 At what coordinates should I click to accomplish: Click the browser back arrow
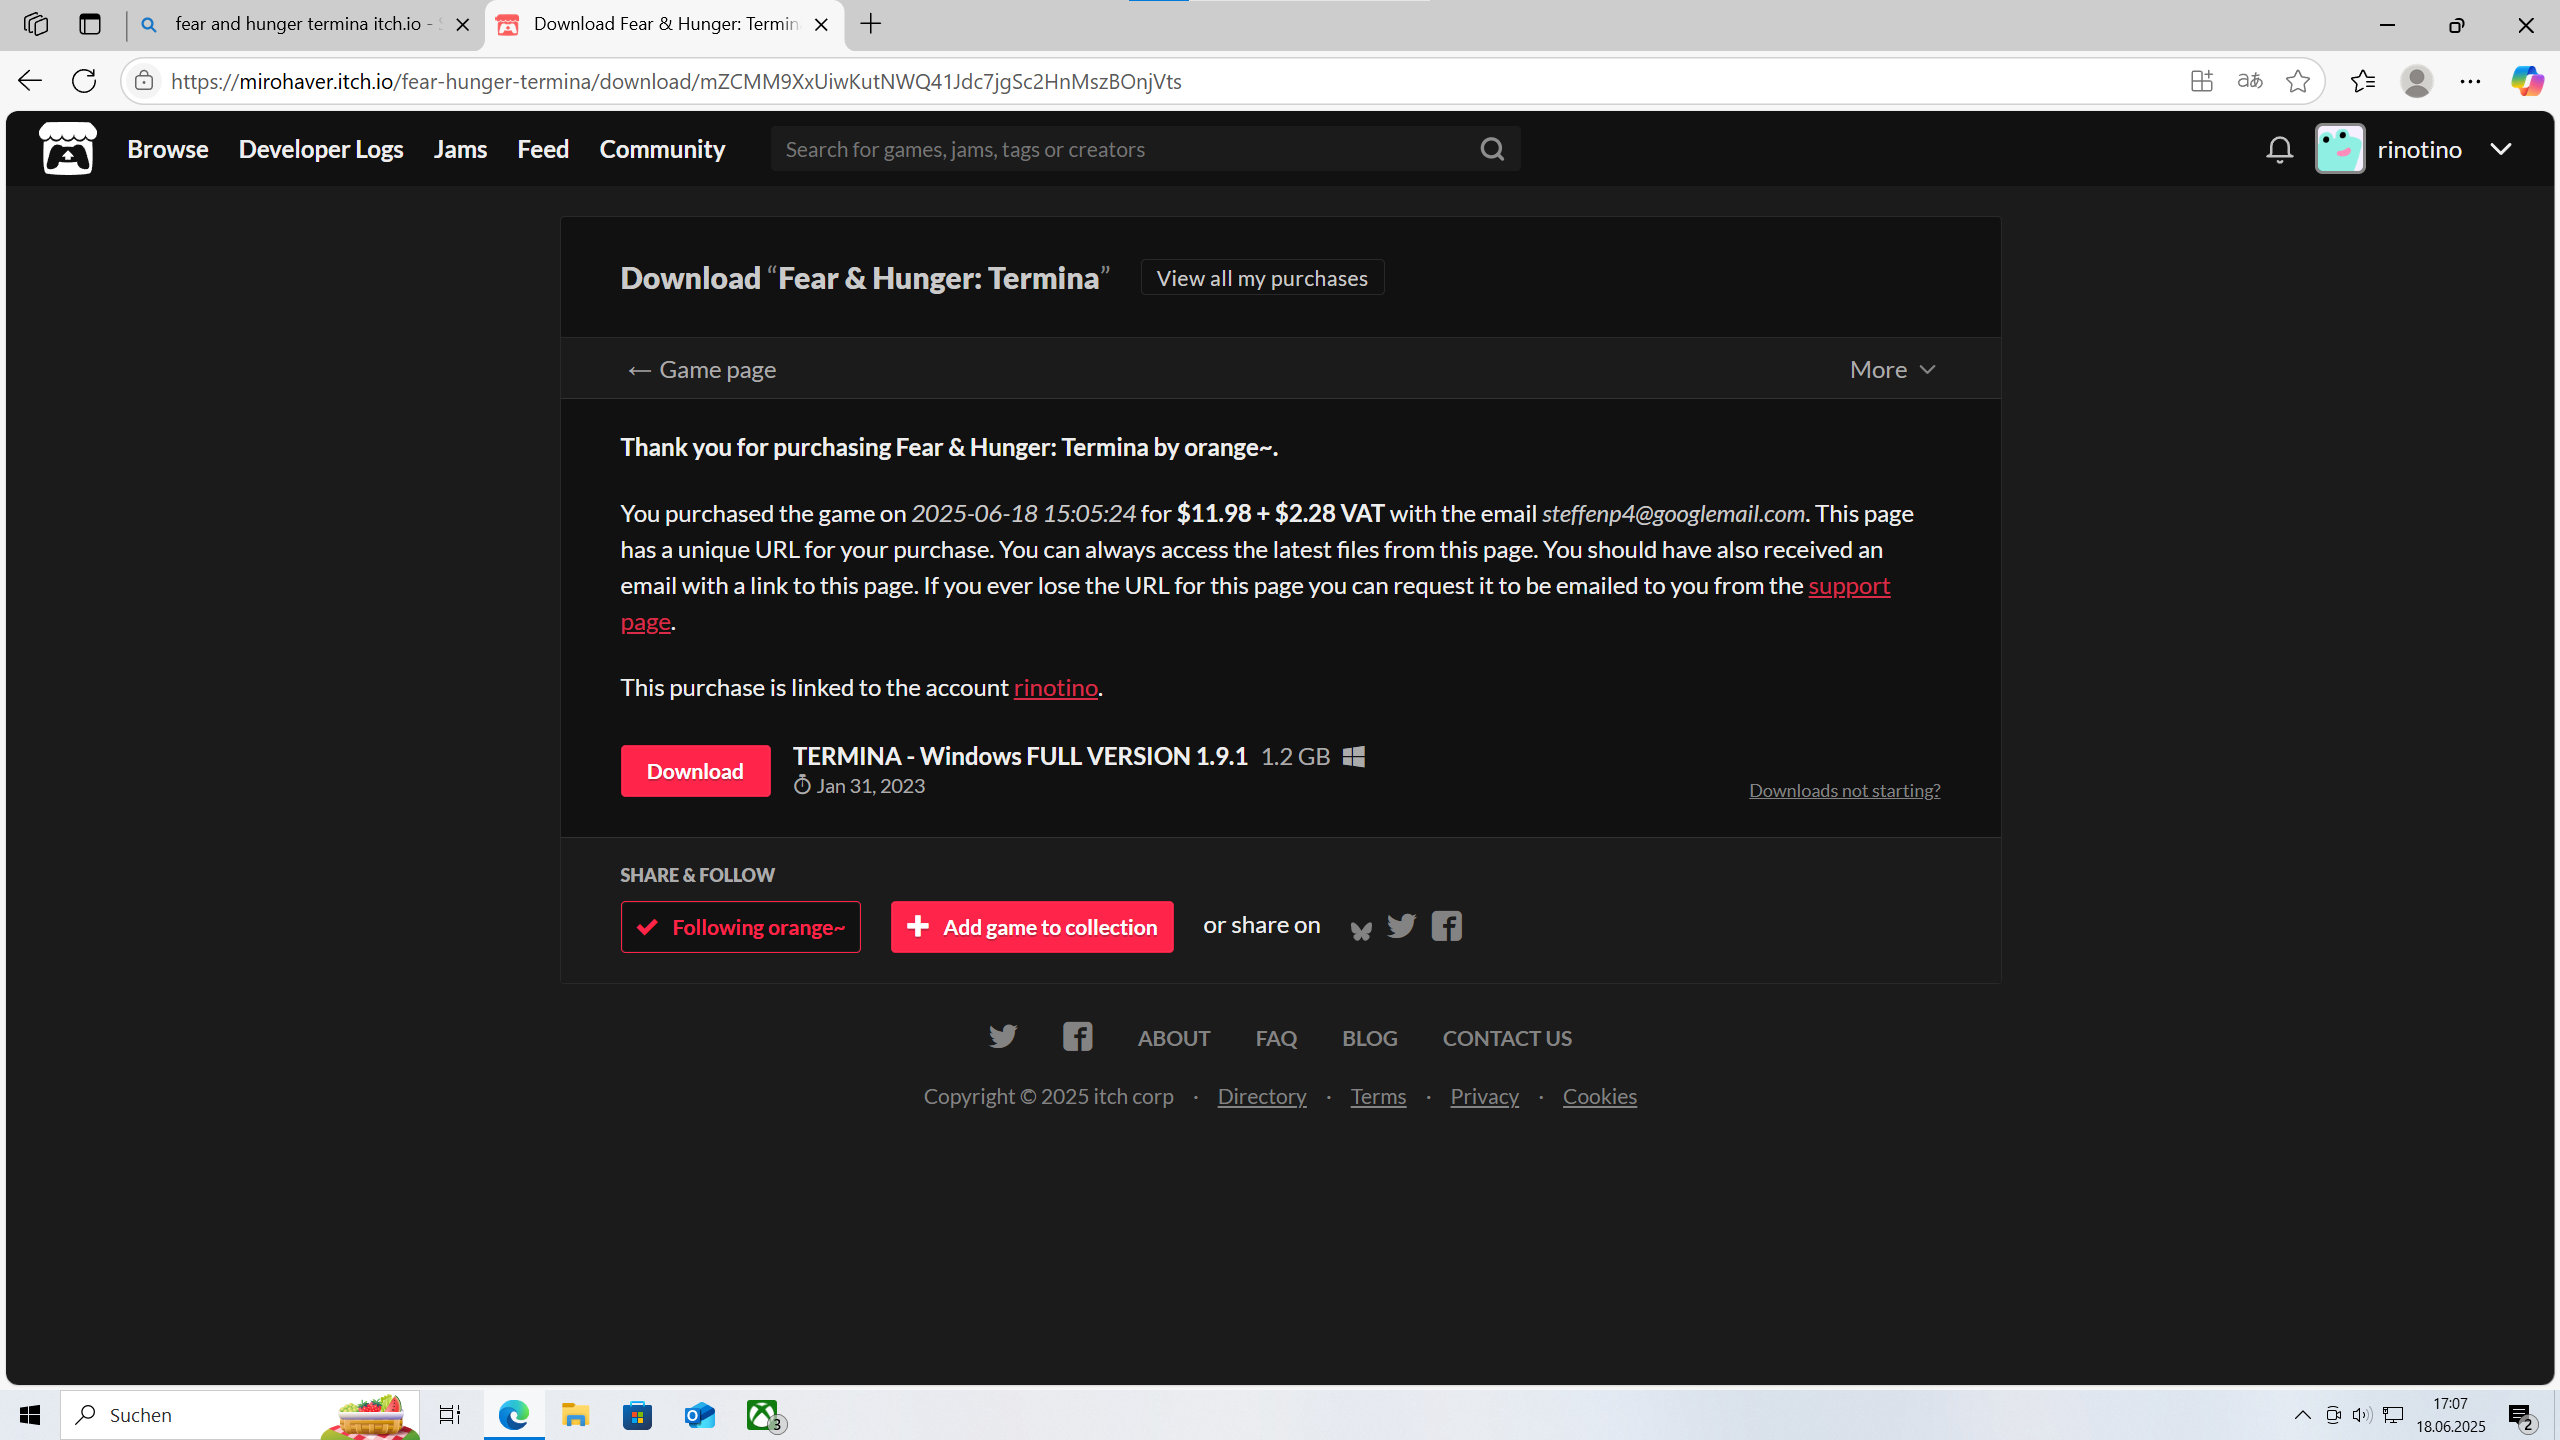pos(30,81)
